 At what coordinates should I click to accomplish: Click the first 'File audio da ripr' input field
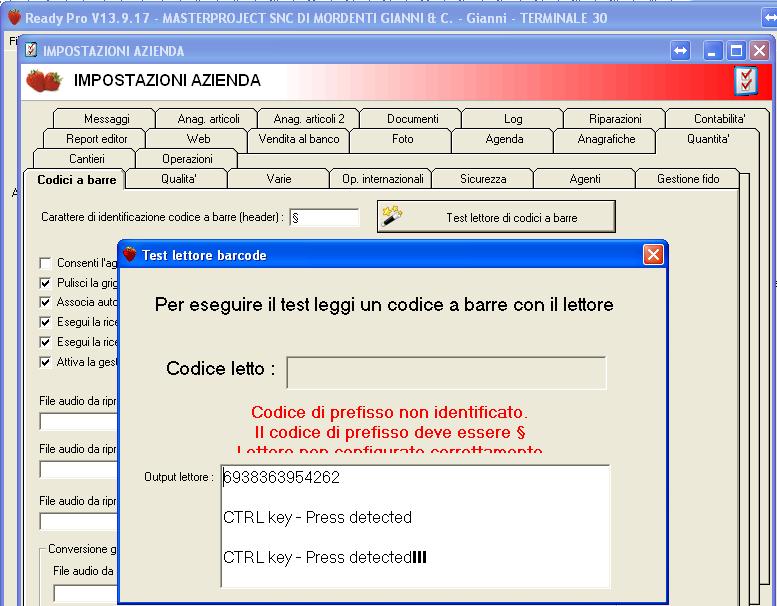78,422
